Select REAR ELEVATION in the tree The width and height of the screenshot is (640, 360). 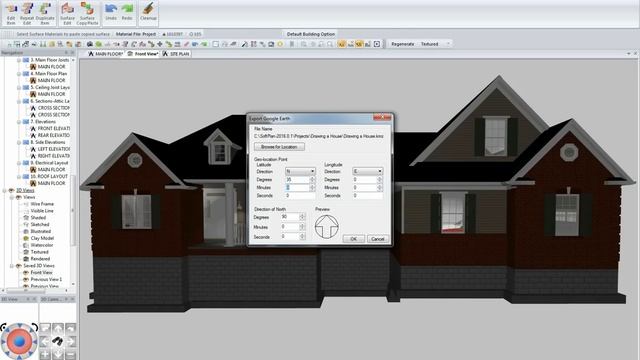pyautogui.click(x=53, y=136)
